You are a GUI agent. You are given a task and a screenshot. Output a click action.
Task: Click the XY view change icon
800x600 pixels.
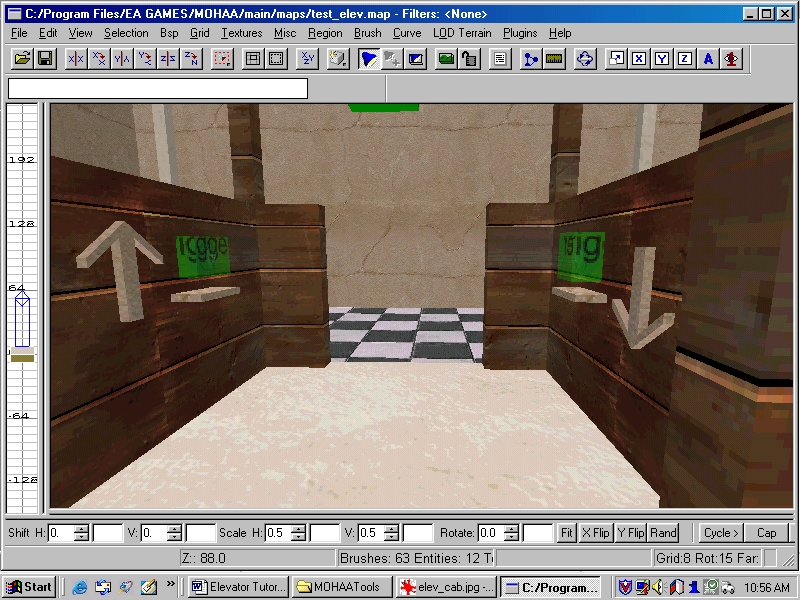pos(308,59)
